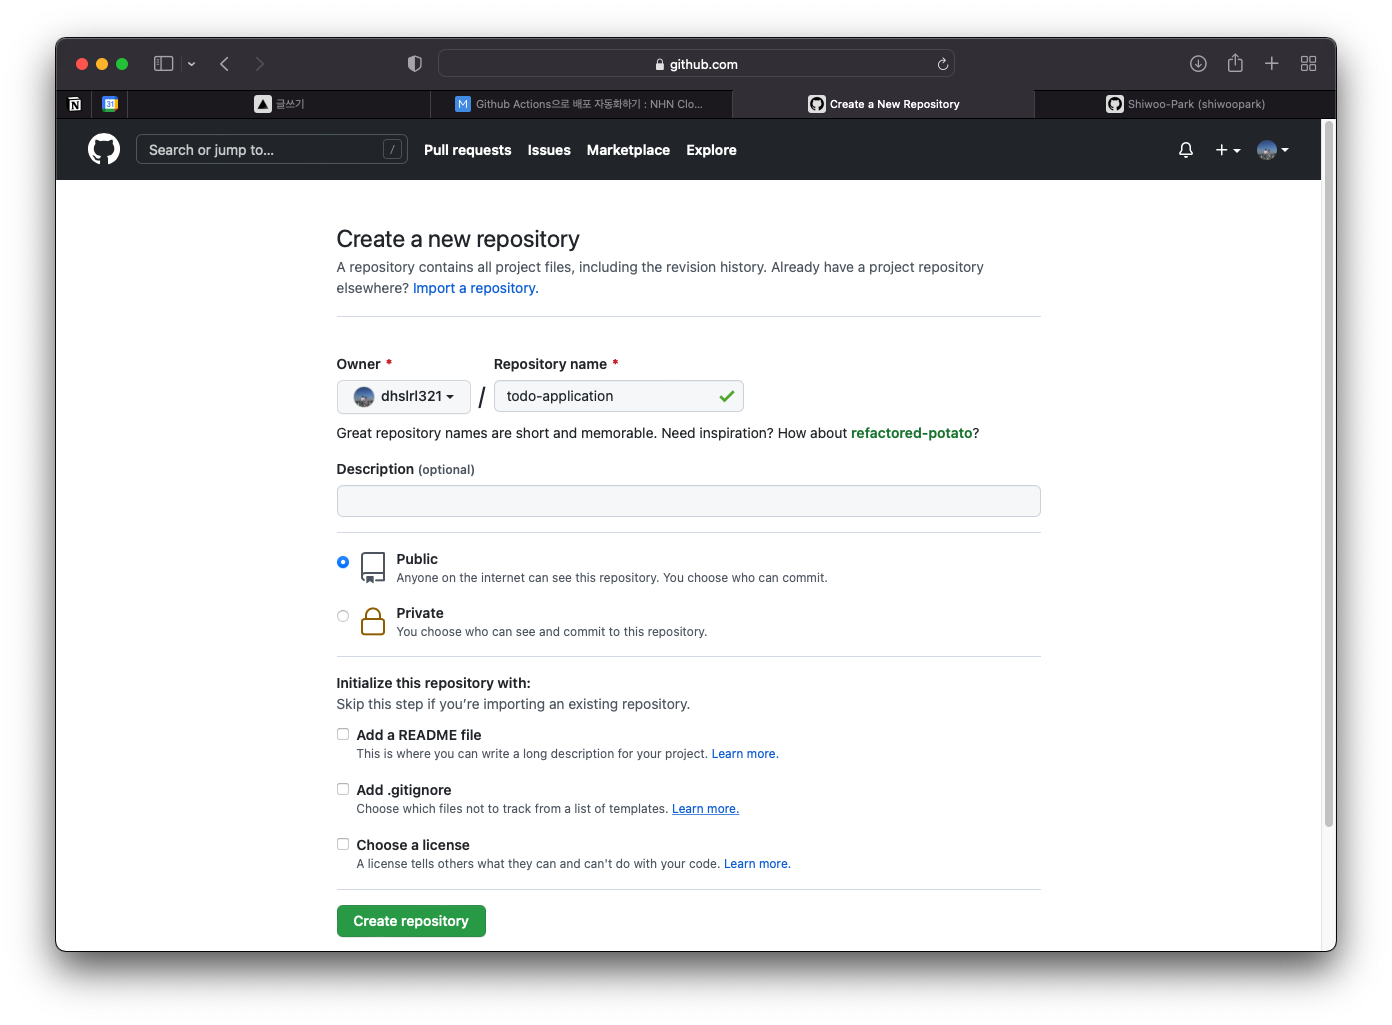Open the pinned Google Calendar tab
Viewport: 1392px width, 1025px height.
(x=110, y=104)
